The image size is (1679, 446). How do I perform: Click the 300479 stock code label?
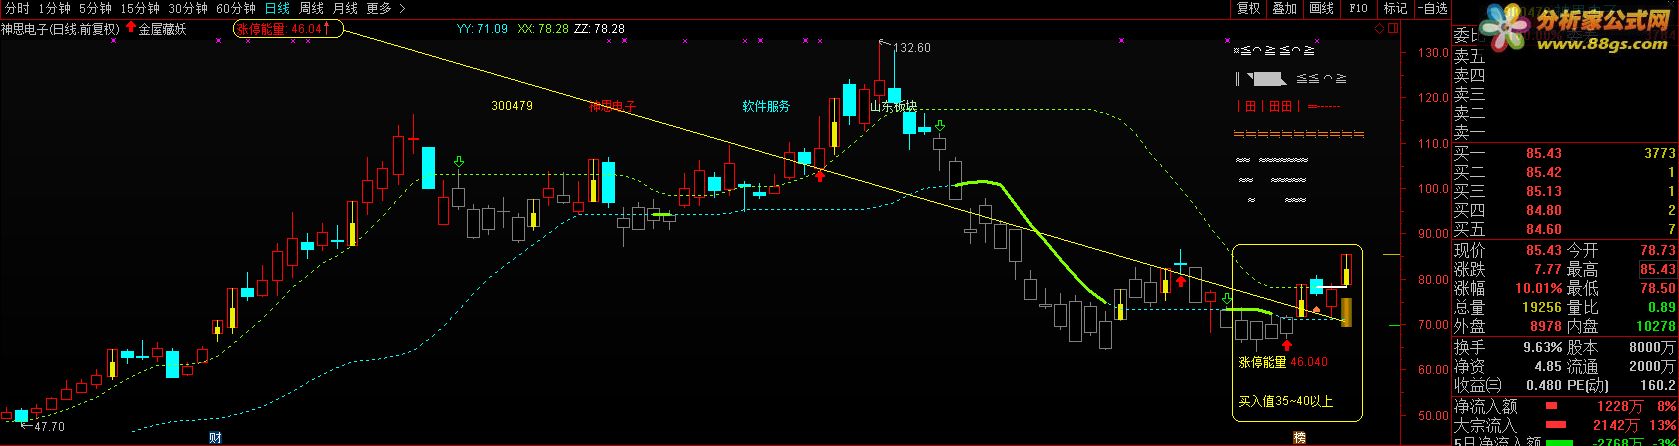click(x=512, y=105)
